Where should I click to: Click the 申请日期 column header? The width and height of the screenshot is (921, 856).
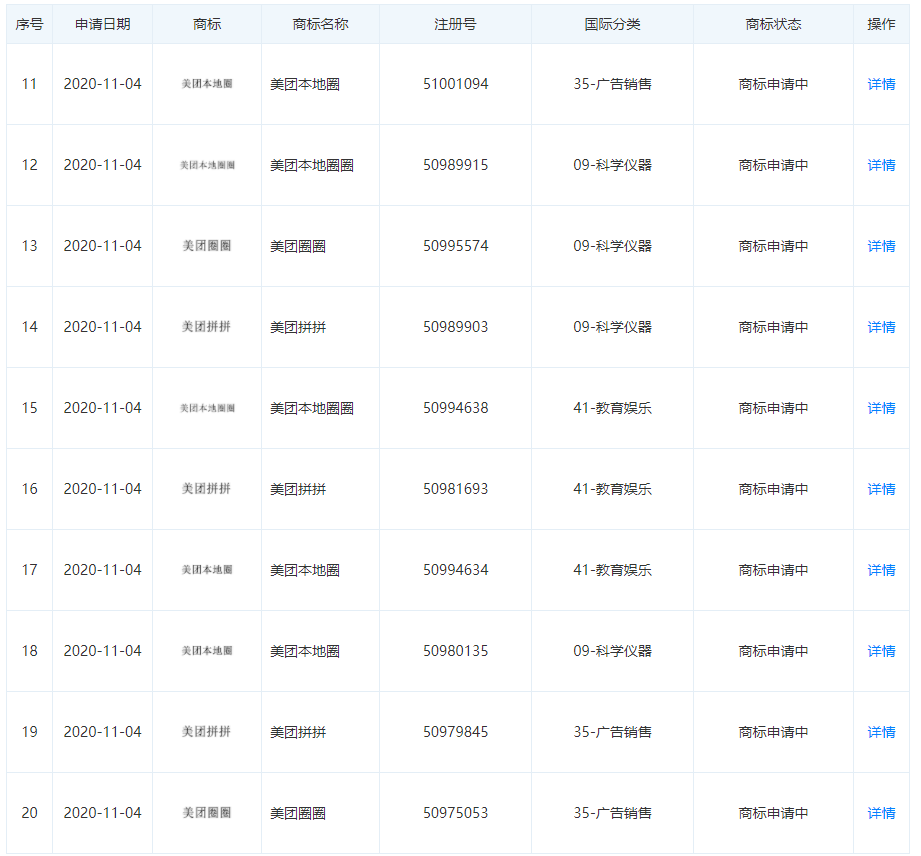pos(102,24)
